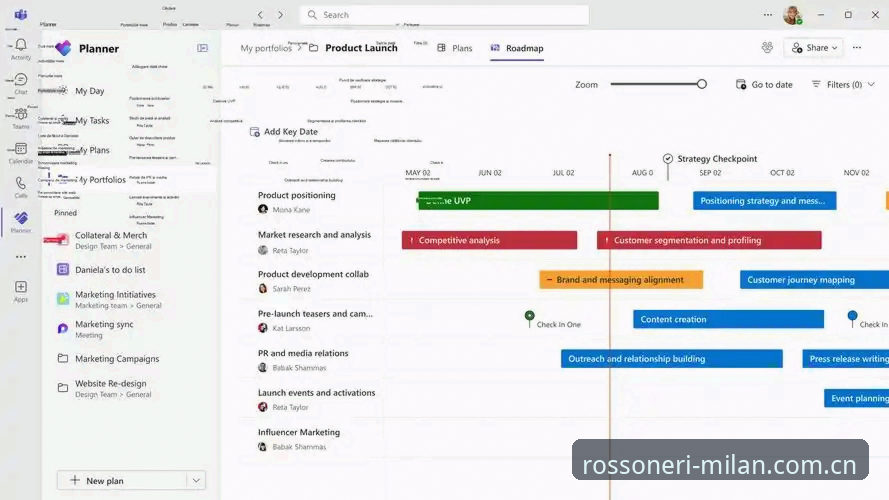Open the Competitive analysis task bar
The width and height of the screenshot is (889, 500).
489,240
